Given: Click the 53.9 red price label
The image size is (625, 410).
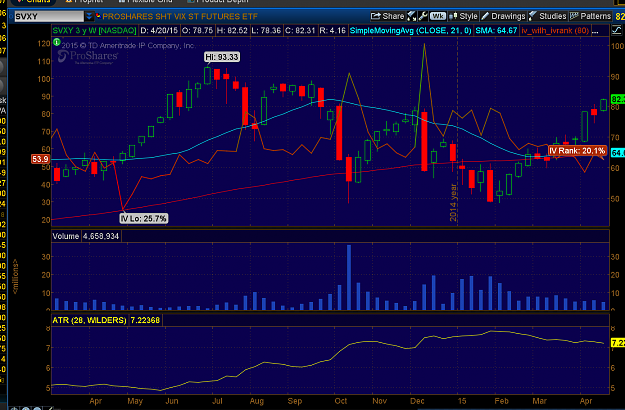Looking at the screenshot, I should 40,159.
